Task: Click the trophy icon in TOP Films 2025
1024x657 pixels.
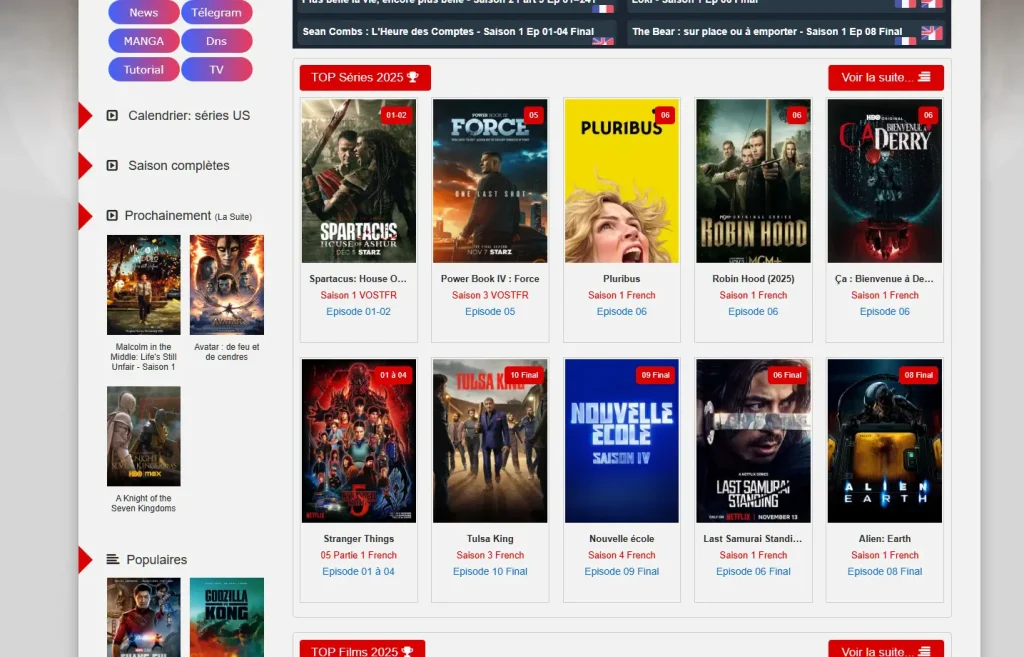Action: pyautogui.click(x=408, y=651)
